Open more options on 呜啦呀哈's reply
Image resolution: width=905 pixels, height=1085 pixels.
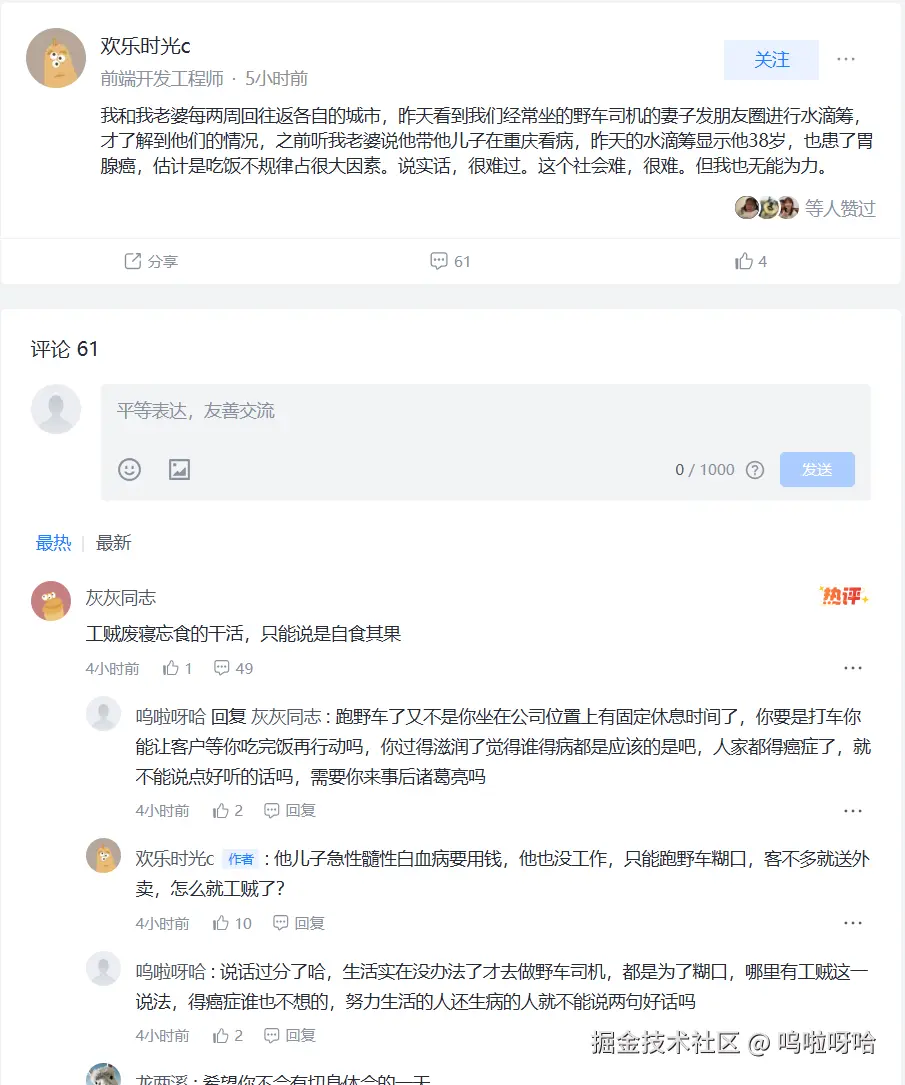tap(853, 810)
